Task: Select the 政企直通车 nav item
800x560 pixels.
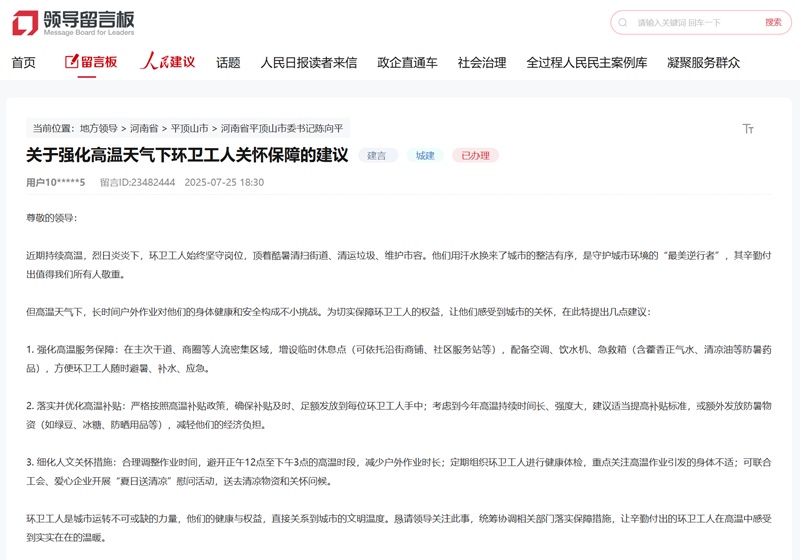Action: 407,62
